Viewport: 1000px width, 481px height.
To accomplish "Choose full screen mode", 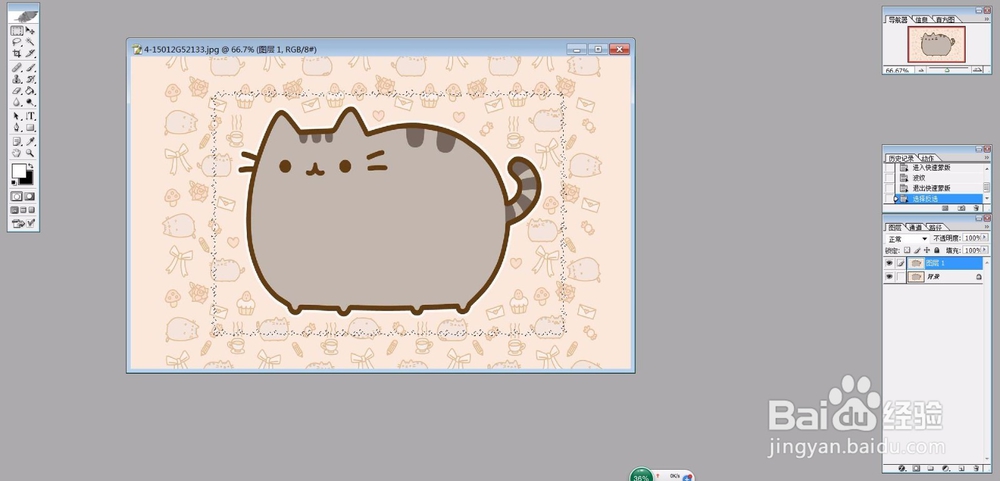I will [x=32, y=210].
